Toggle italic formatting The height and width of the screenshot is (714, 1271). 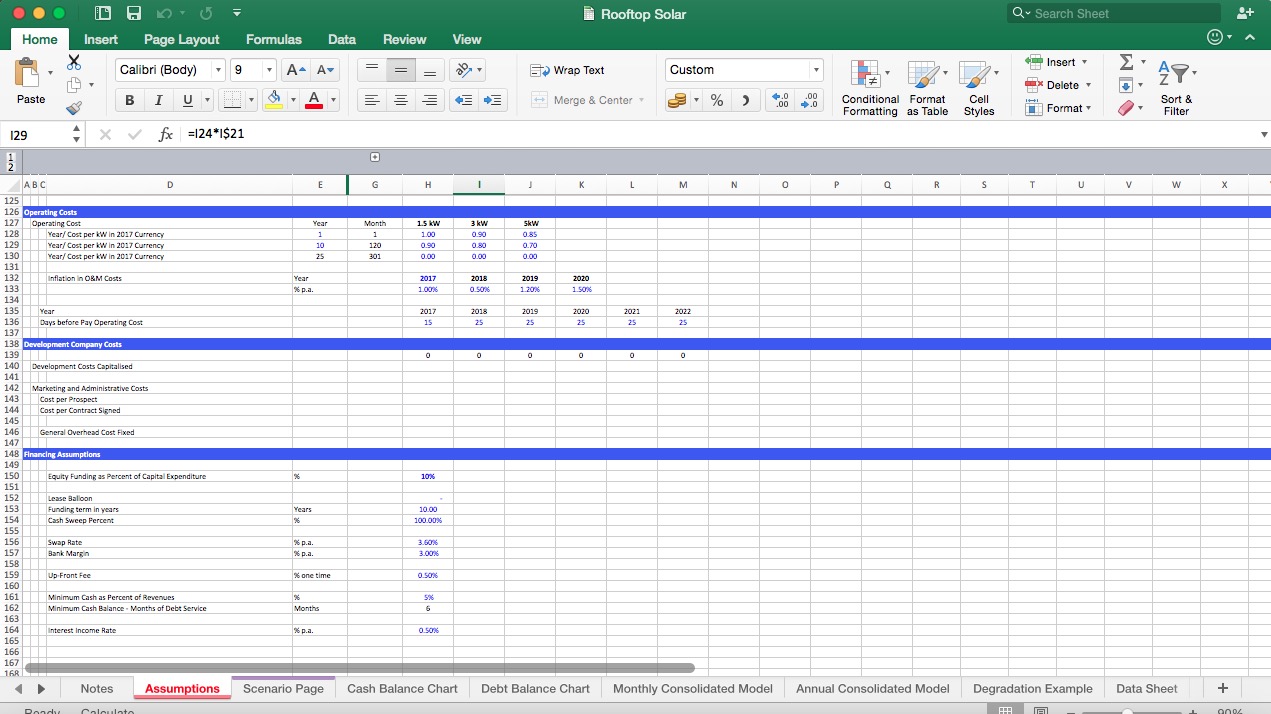(158, 101)
